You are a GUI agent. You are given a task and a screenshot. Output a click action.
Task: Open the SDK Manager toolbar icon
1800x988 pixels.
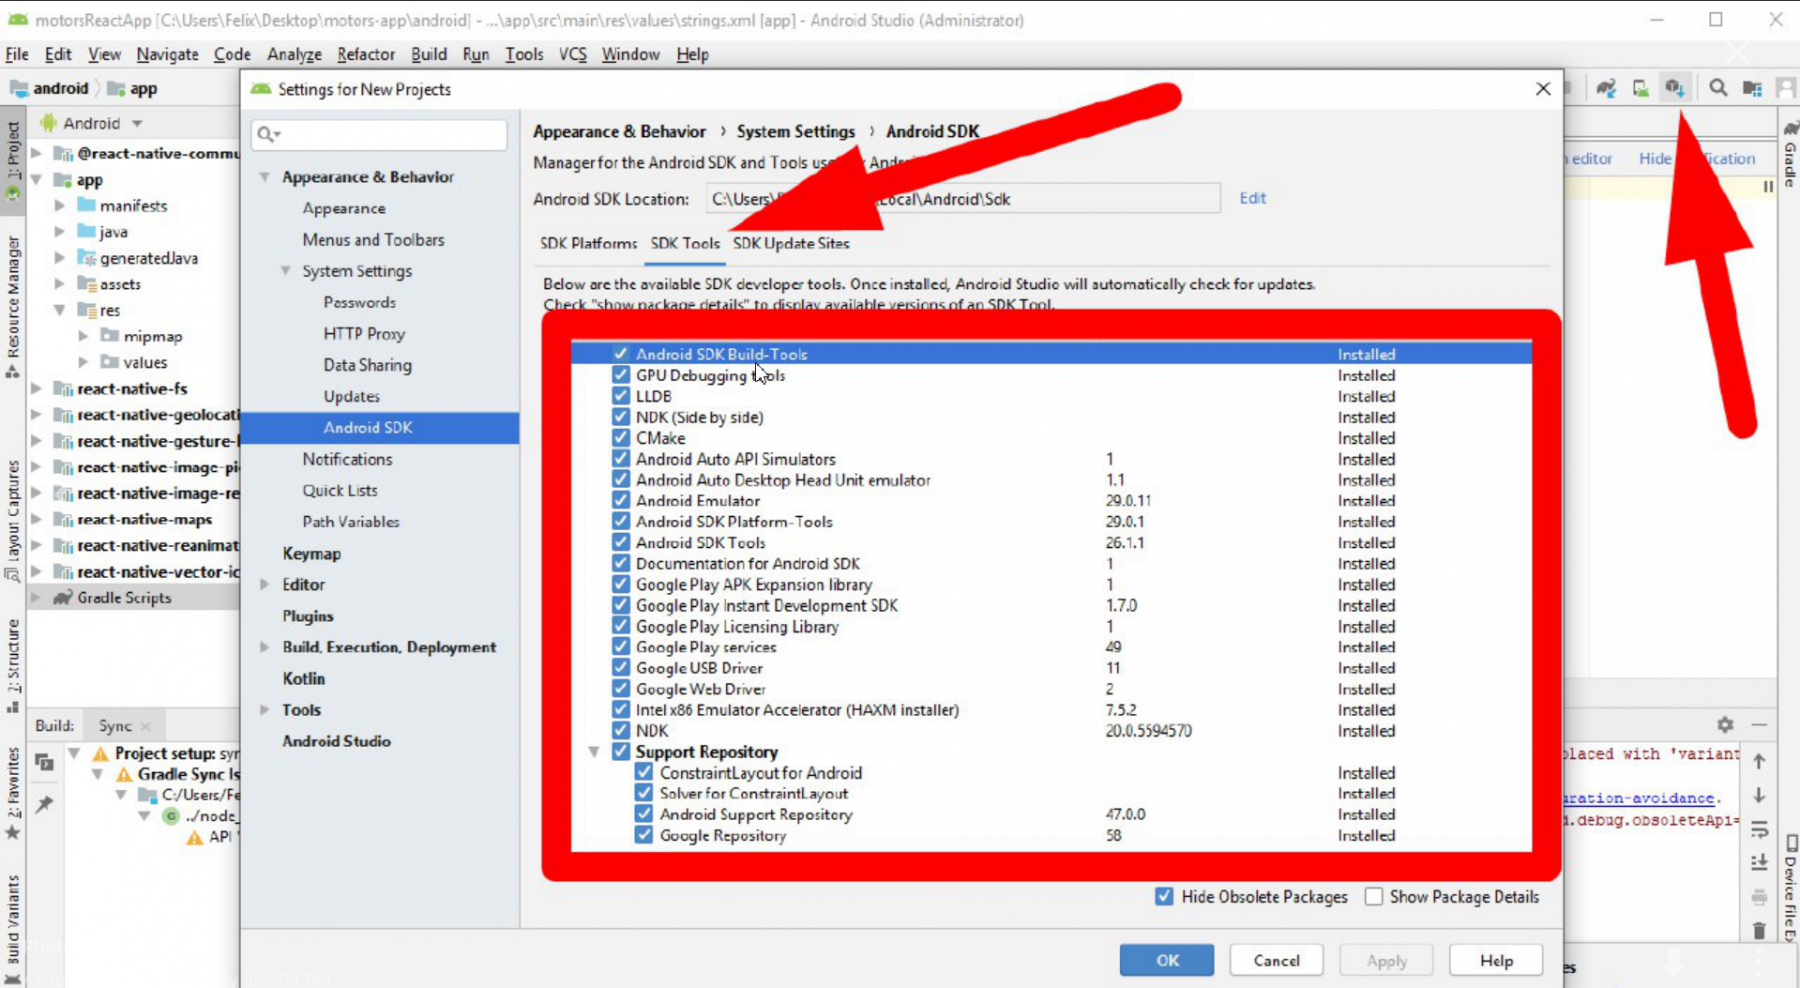coord(1674,88)
